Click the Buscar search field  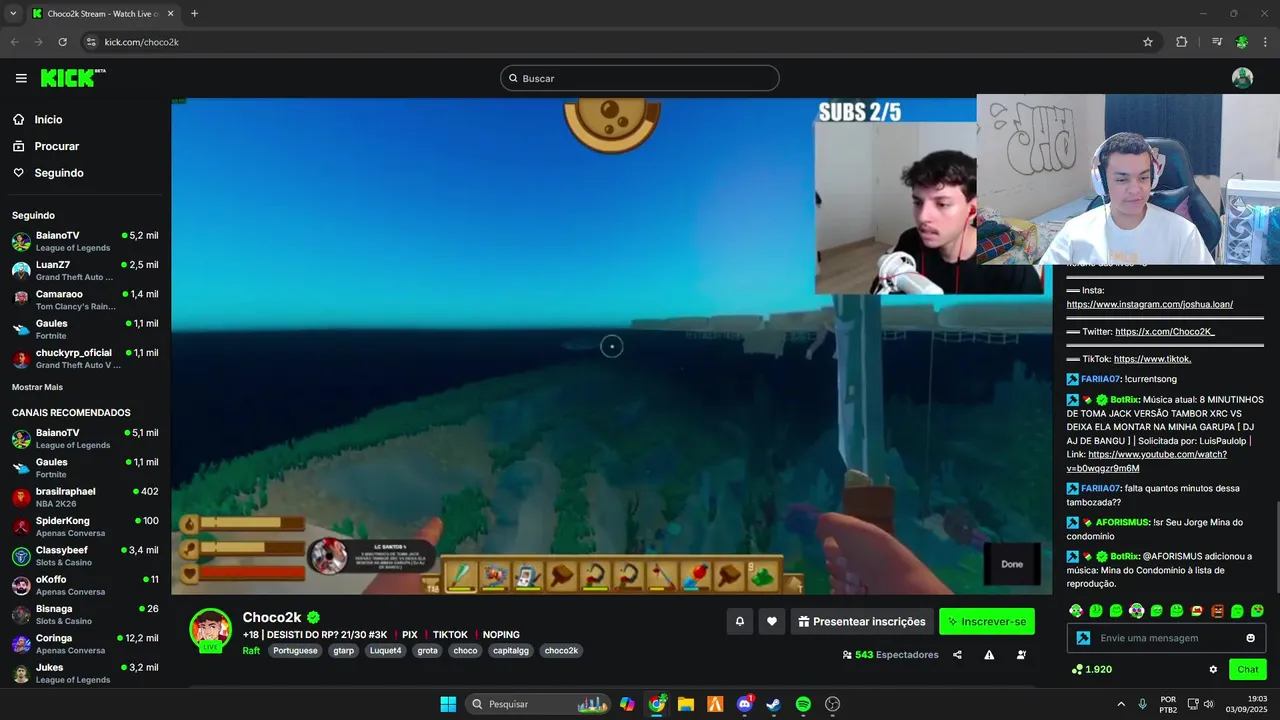tap(640, 78)
